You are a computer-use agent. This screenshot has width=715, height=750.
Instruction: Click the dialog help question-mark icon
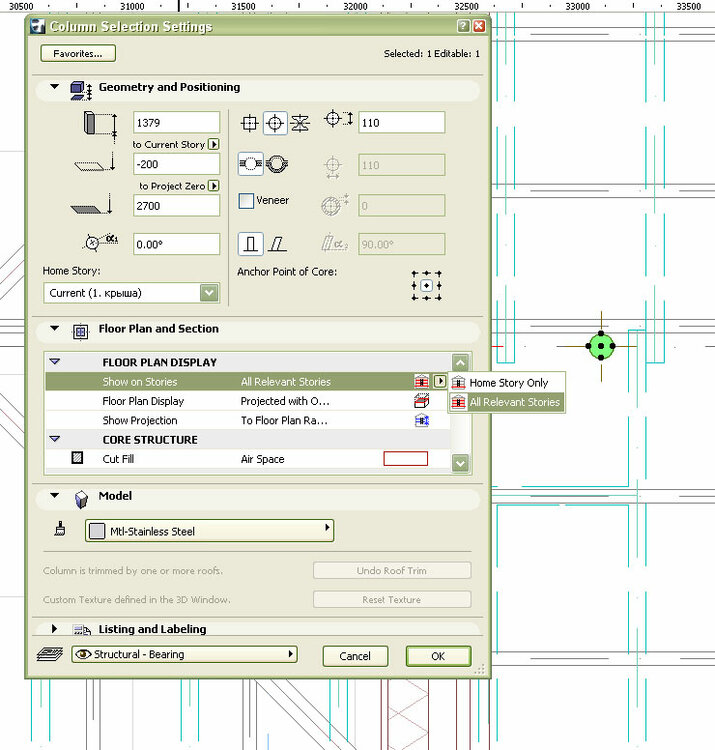(463, 26)
